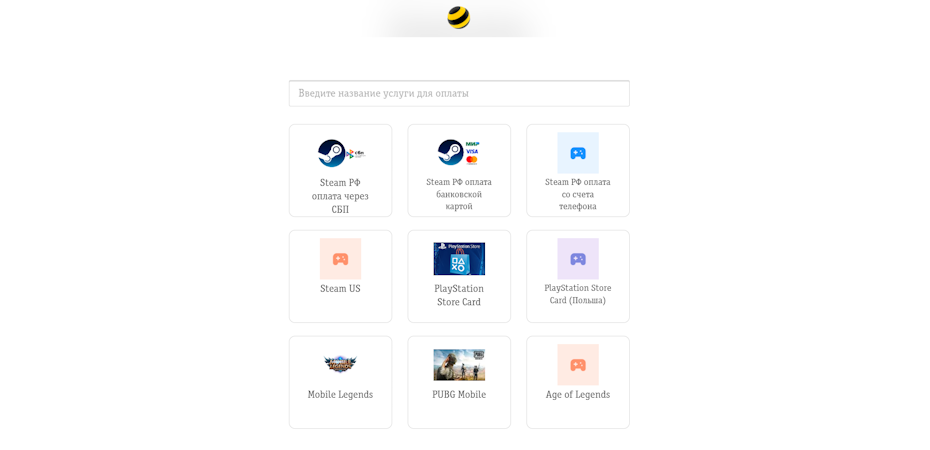Click the orange gamepad icon above Age of Legends

(578, 365)
